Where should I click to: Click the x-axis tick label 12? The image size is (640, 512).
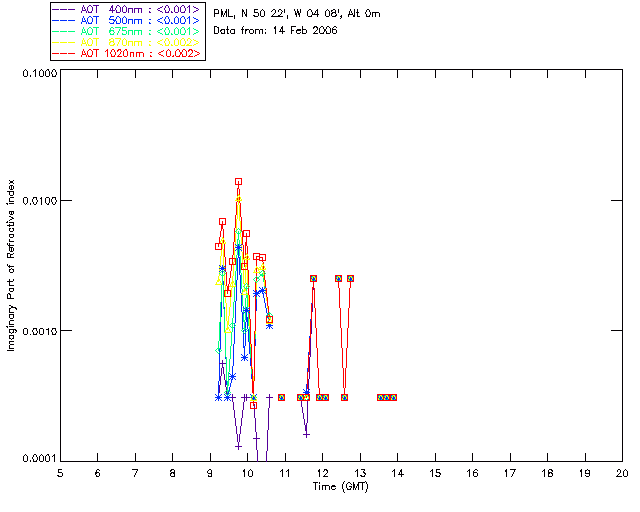(x=322, y=473)
